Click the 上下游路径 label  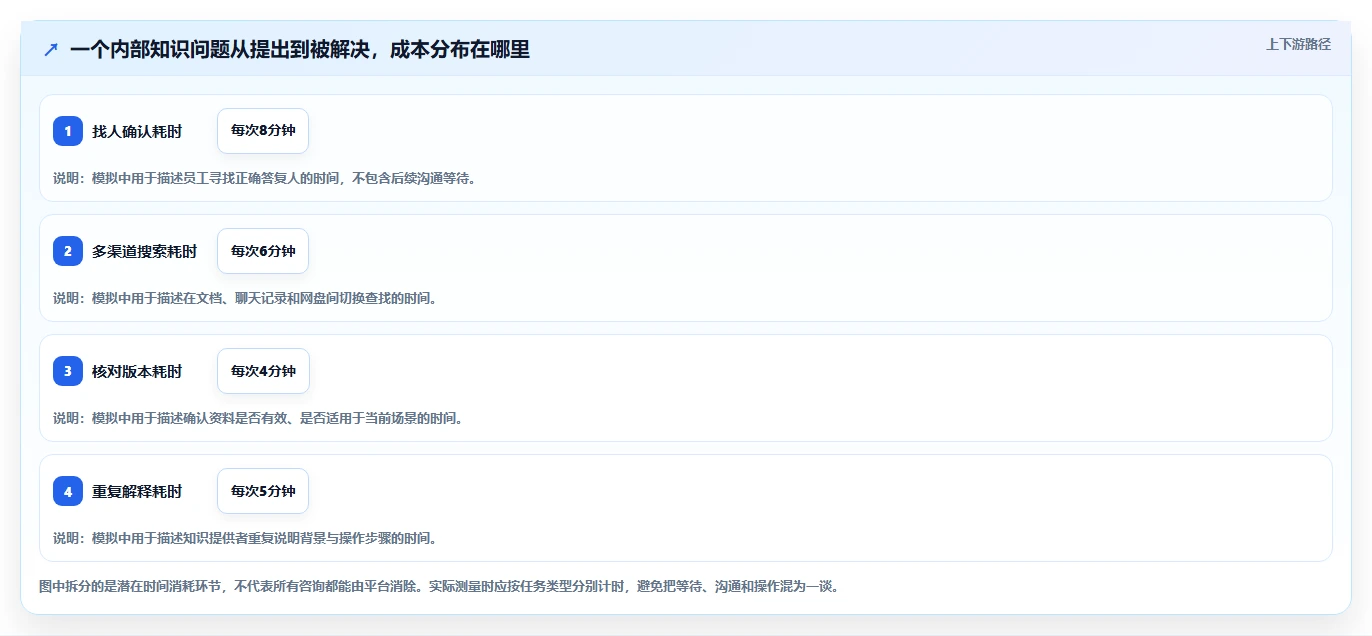pos(1298,44)
